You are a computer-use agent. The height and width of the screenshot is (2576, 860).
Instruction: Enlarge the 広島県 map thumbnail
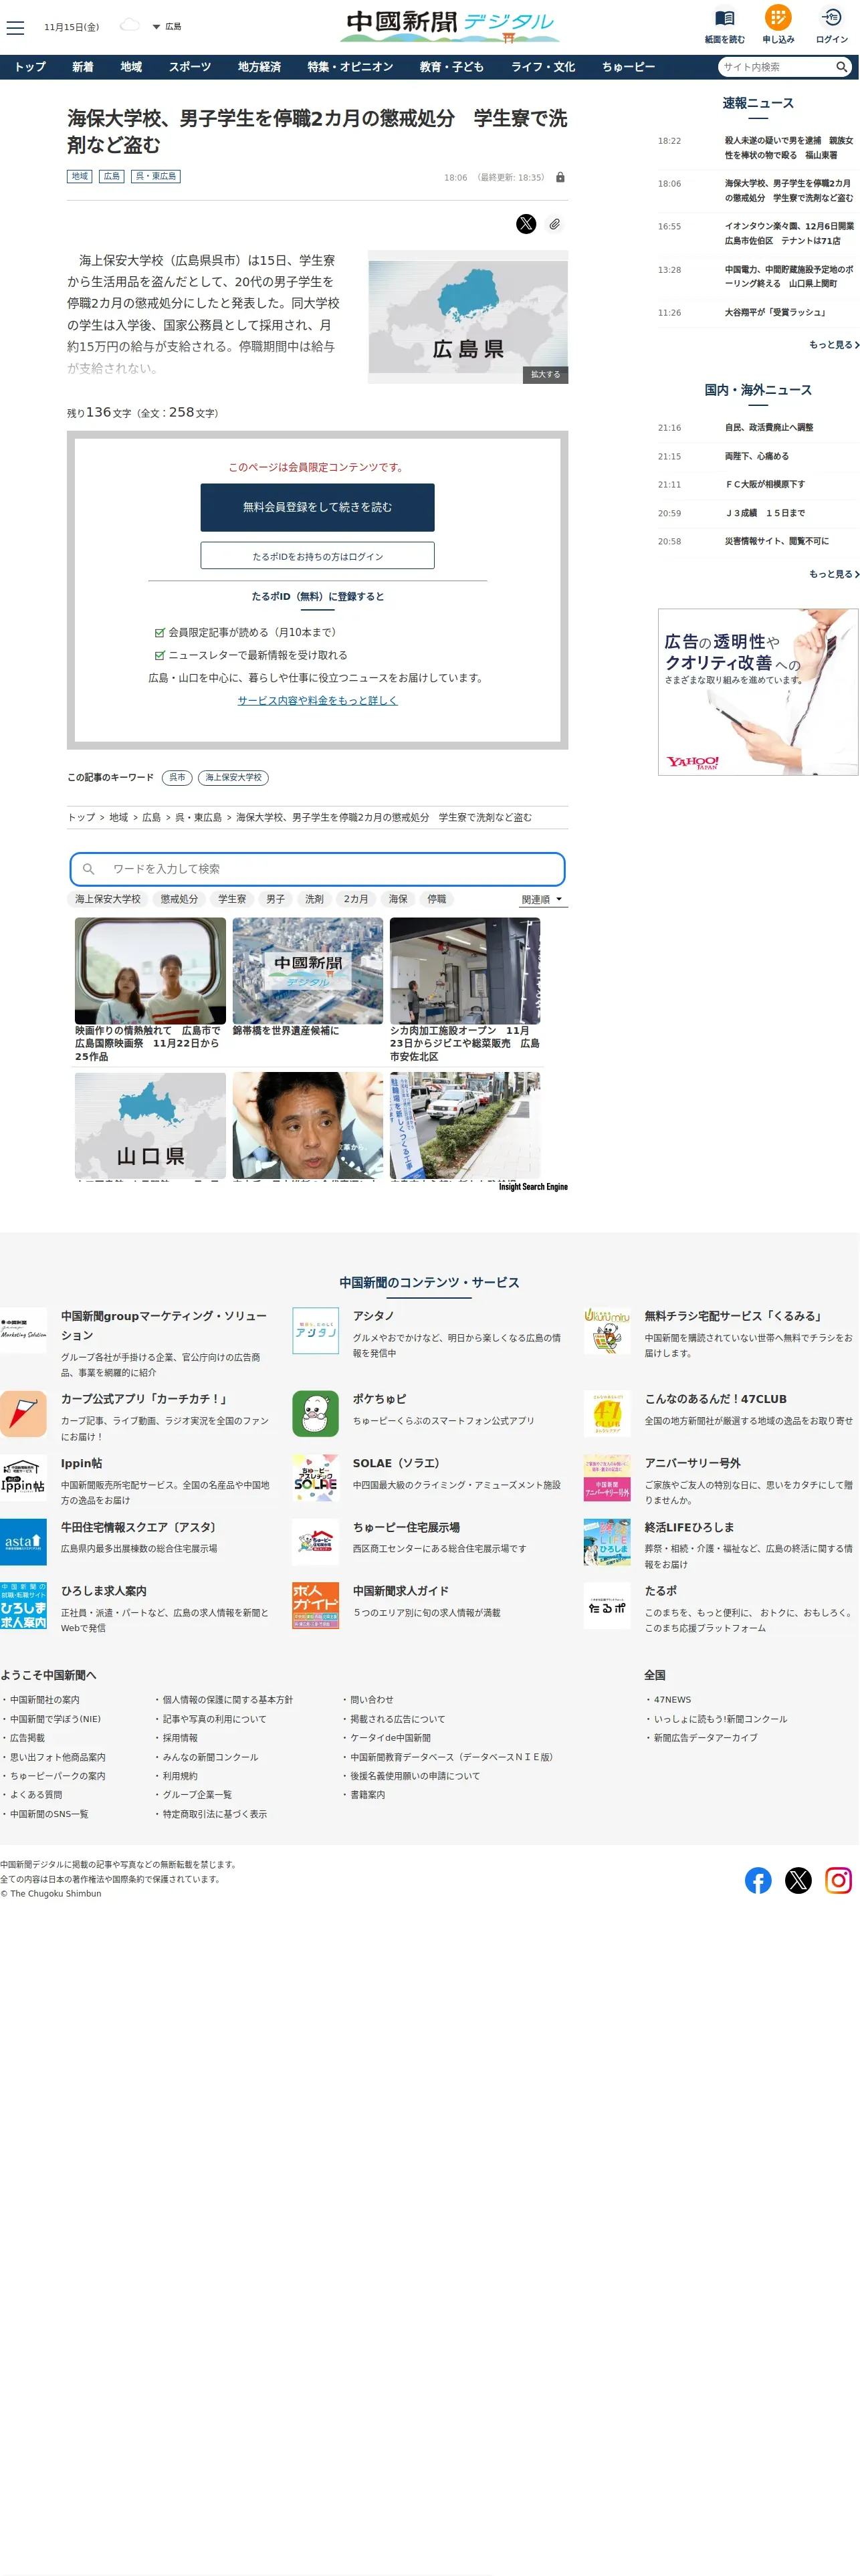pos(545,374)
